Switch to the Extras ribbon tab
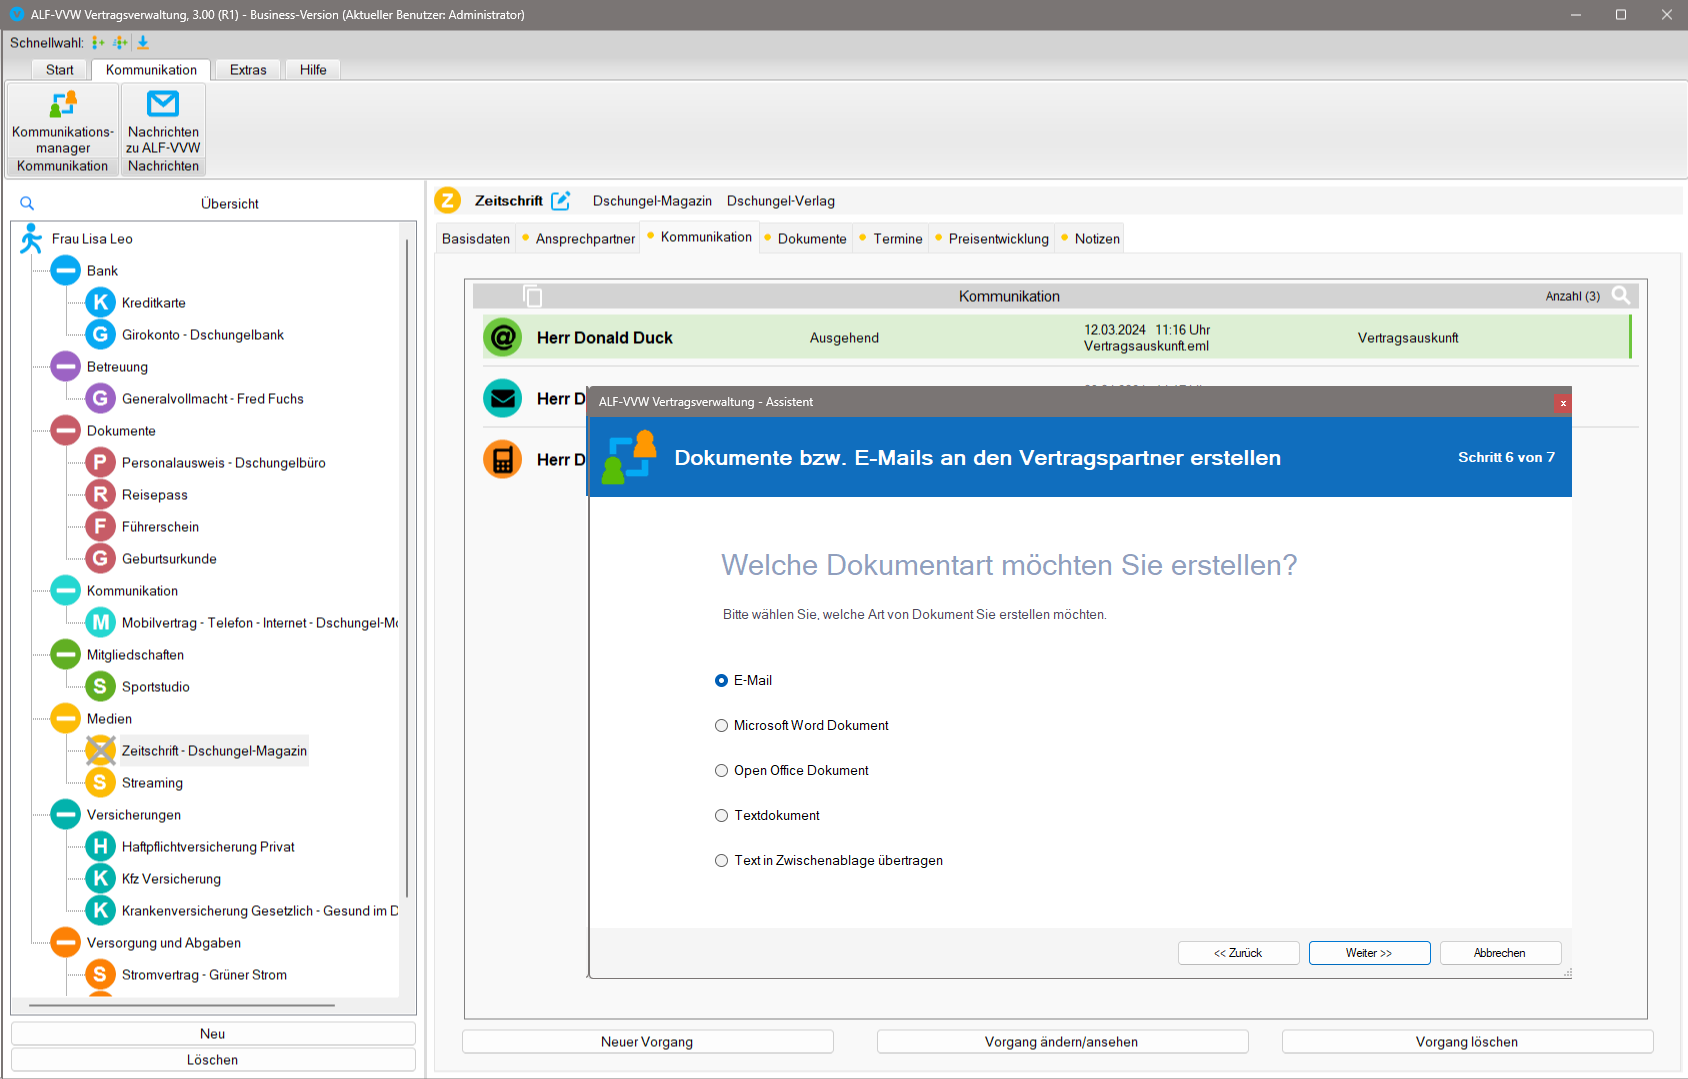The width and height of the screenshot is (1688, 1079). [x=248, y=70]
